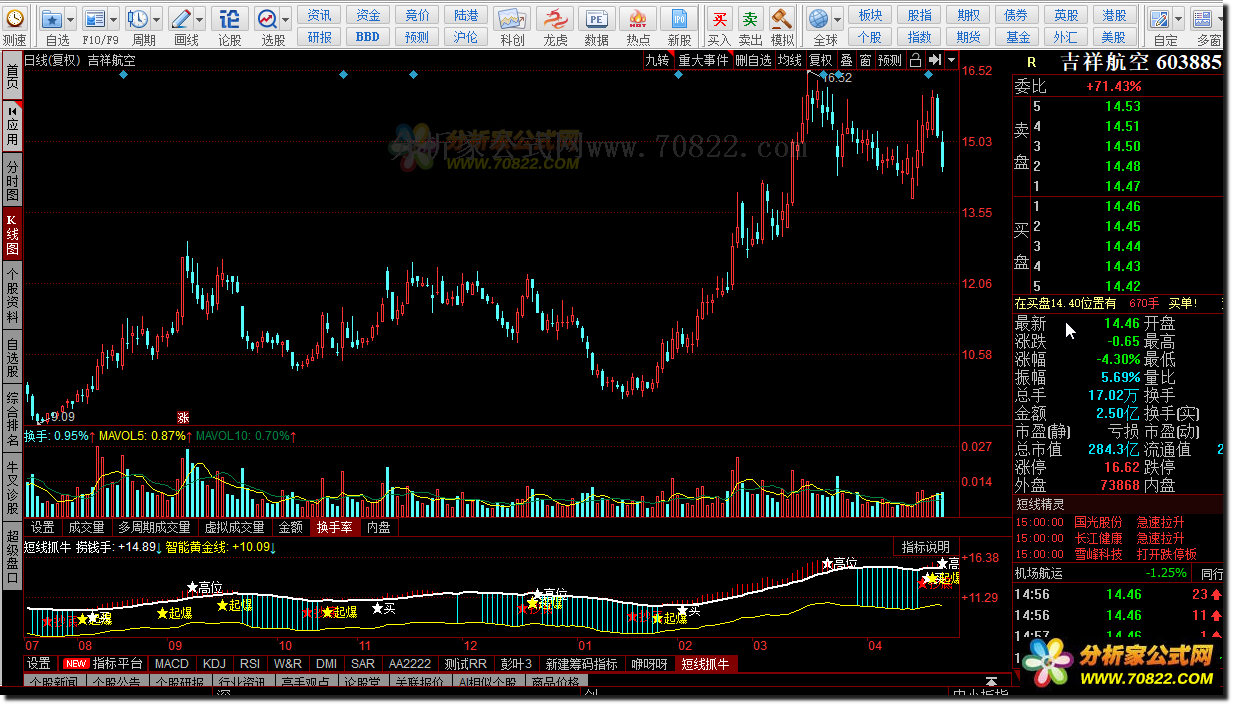Click the 沪伦 toolbar button

(x=466, y=36)
